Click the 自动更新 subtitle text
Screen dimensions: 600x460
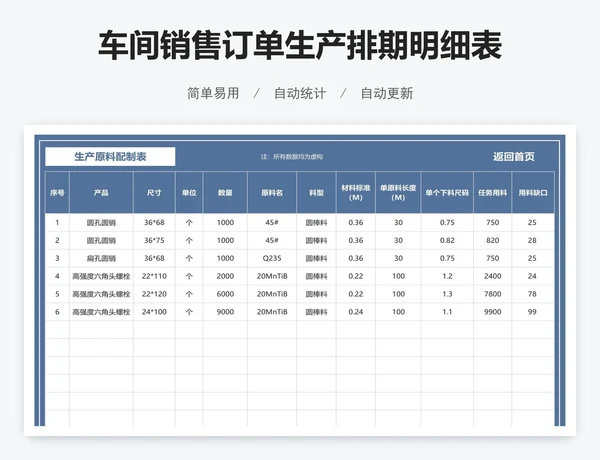click(x=387, y=93)
